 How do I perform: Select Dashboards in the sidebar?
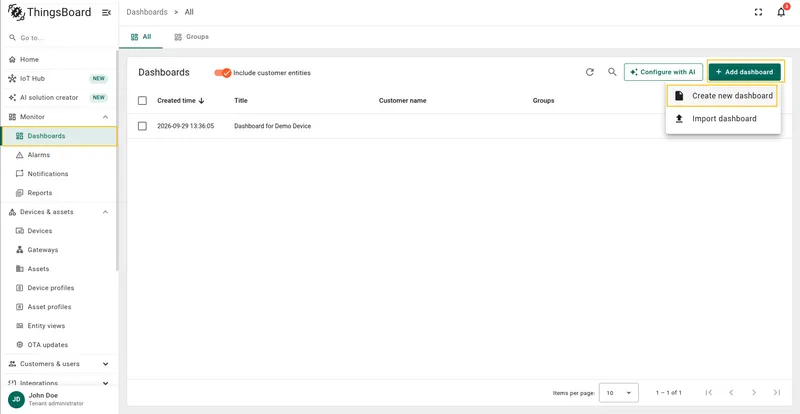59,136
